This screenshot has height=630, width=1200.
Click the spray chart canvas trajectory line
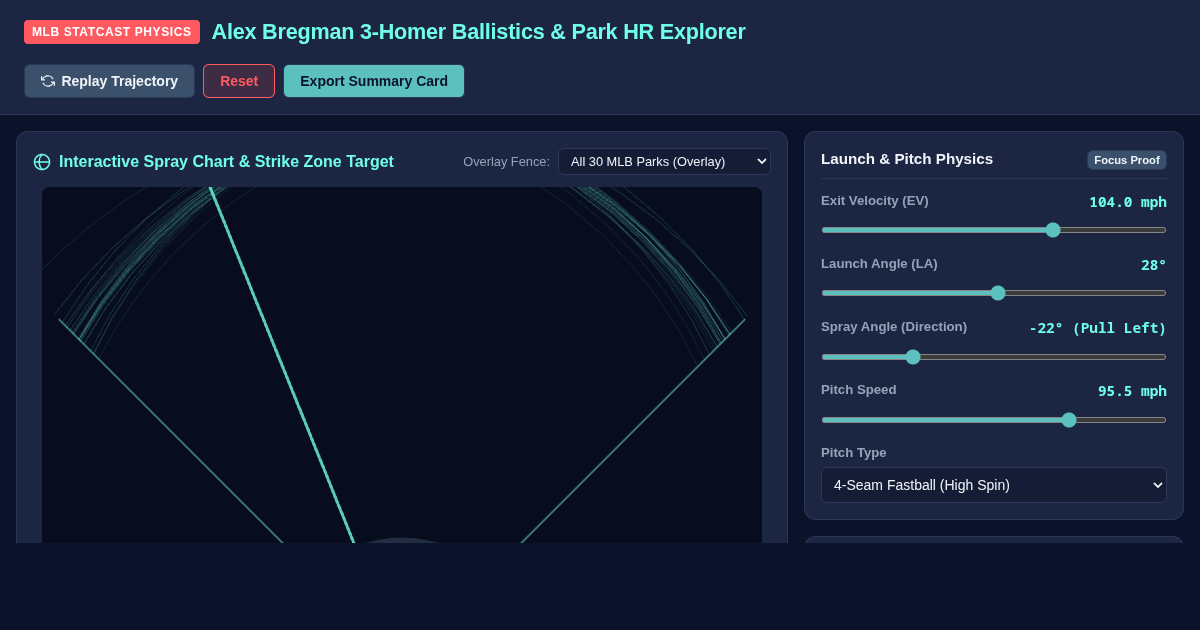(x=282, y=365)
